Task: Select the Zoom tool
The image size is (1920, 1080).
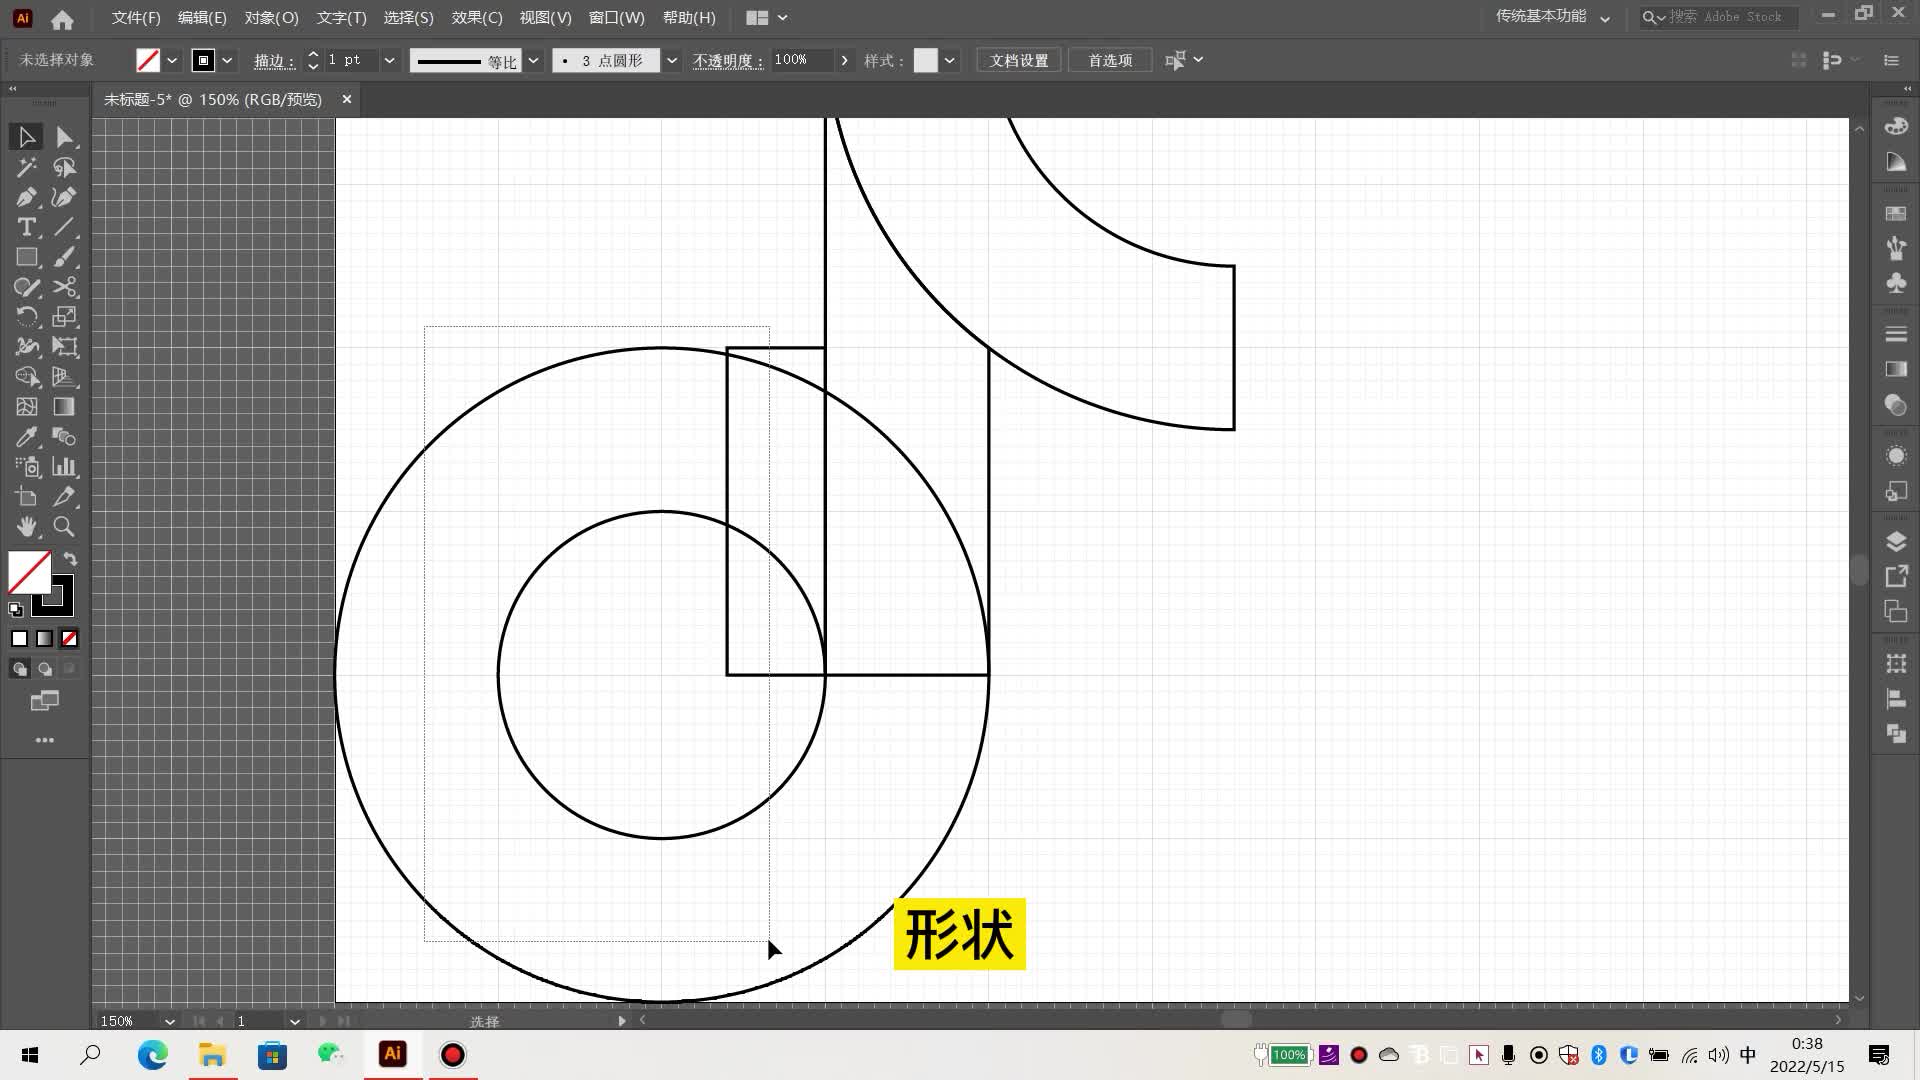Action: (64, 526)
